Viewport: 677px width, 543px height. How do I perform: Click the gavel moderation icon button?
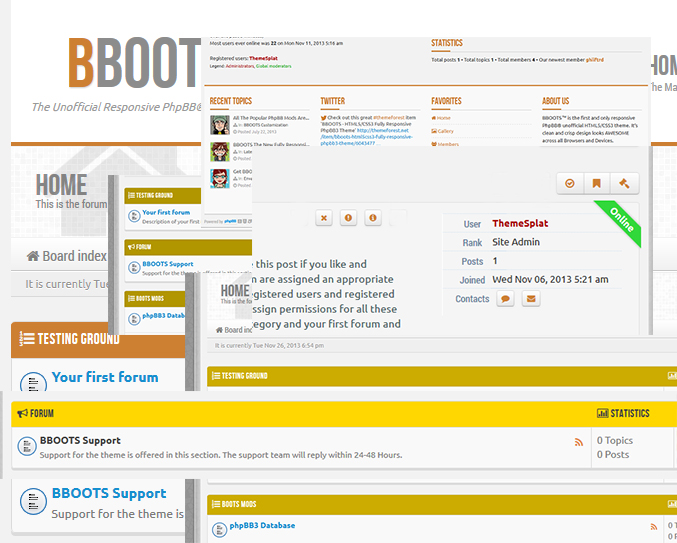pos(623,183)
